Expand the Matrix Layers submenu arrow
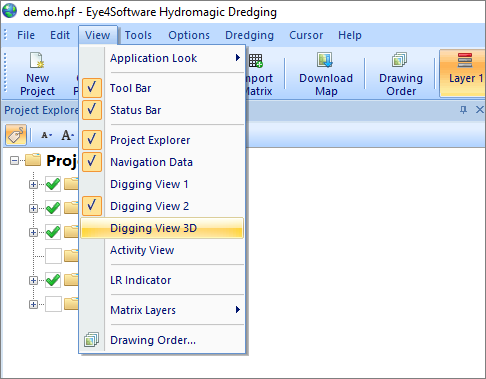486x379 pixels. pos(238,310)
